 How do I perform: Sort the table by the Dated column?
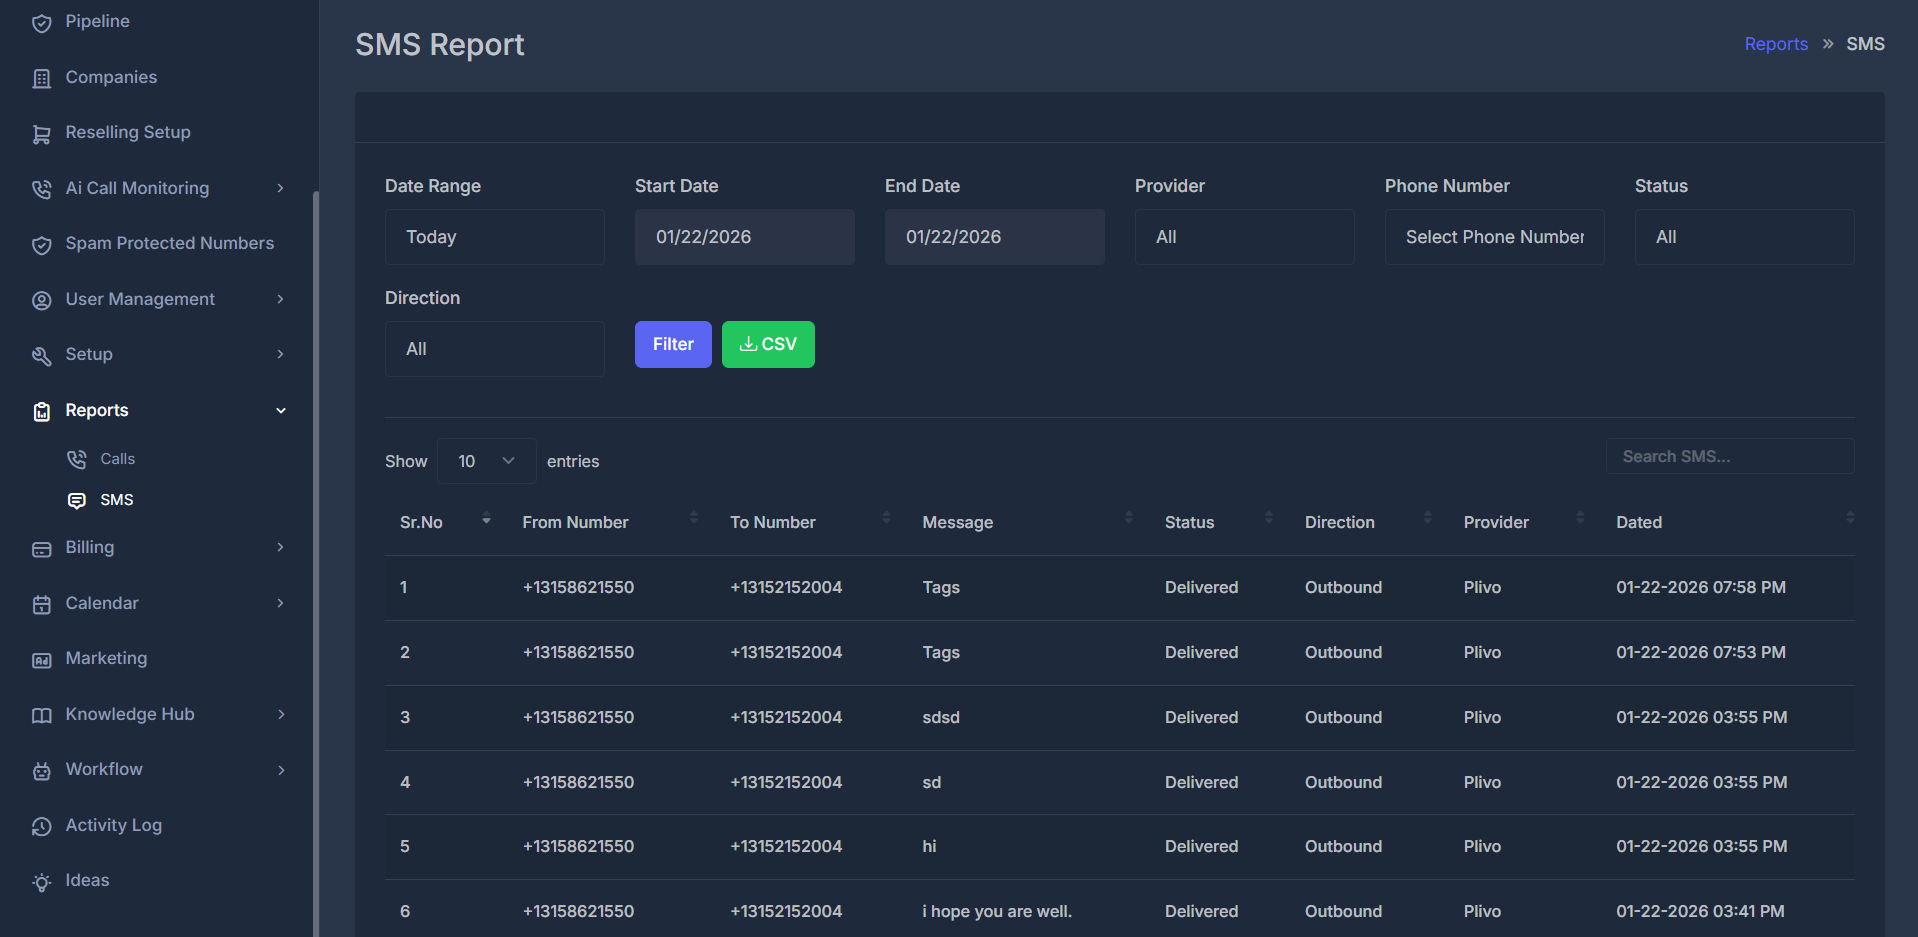tap(1638, 521)
